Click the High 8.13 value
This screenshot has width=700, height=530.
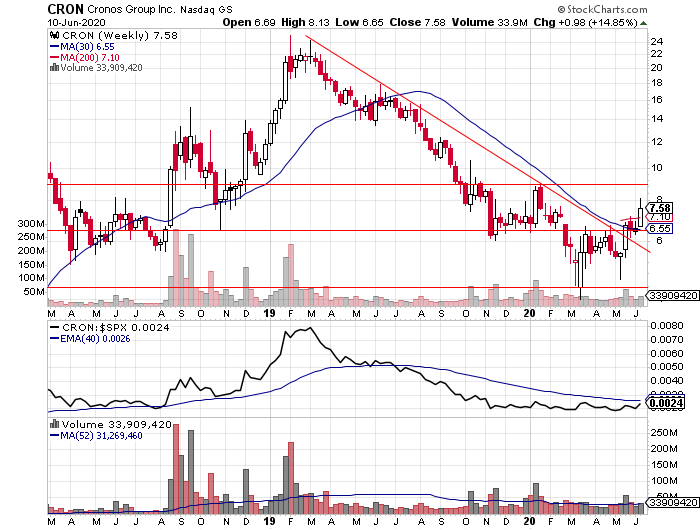pyautogui.click(x=306, y=22)
